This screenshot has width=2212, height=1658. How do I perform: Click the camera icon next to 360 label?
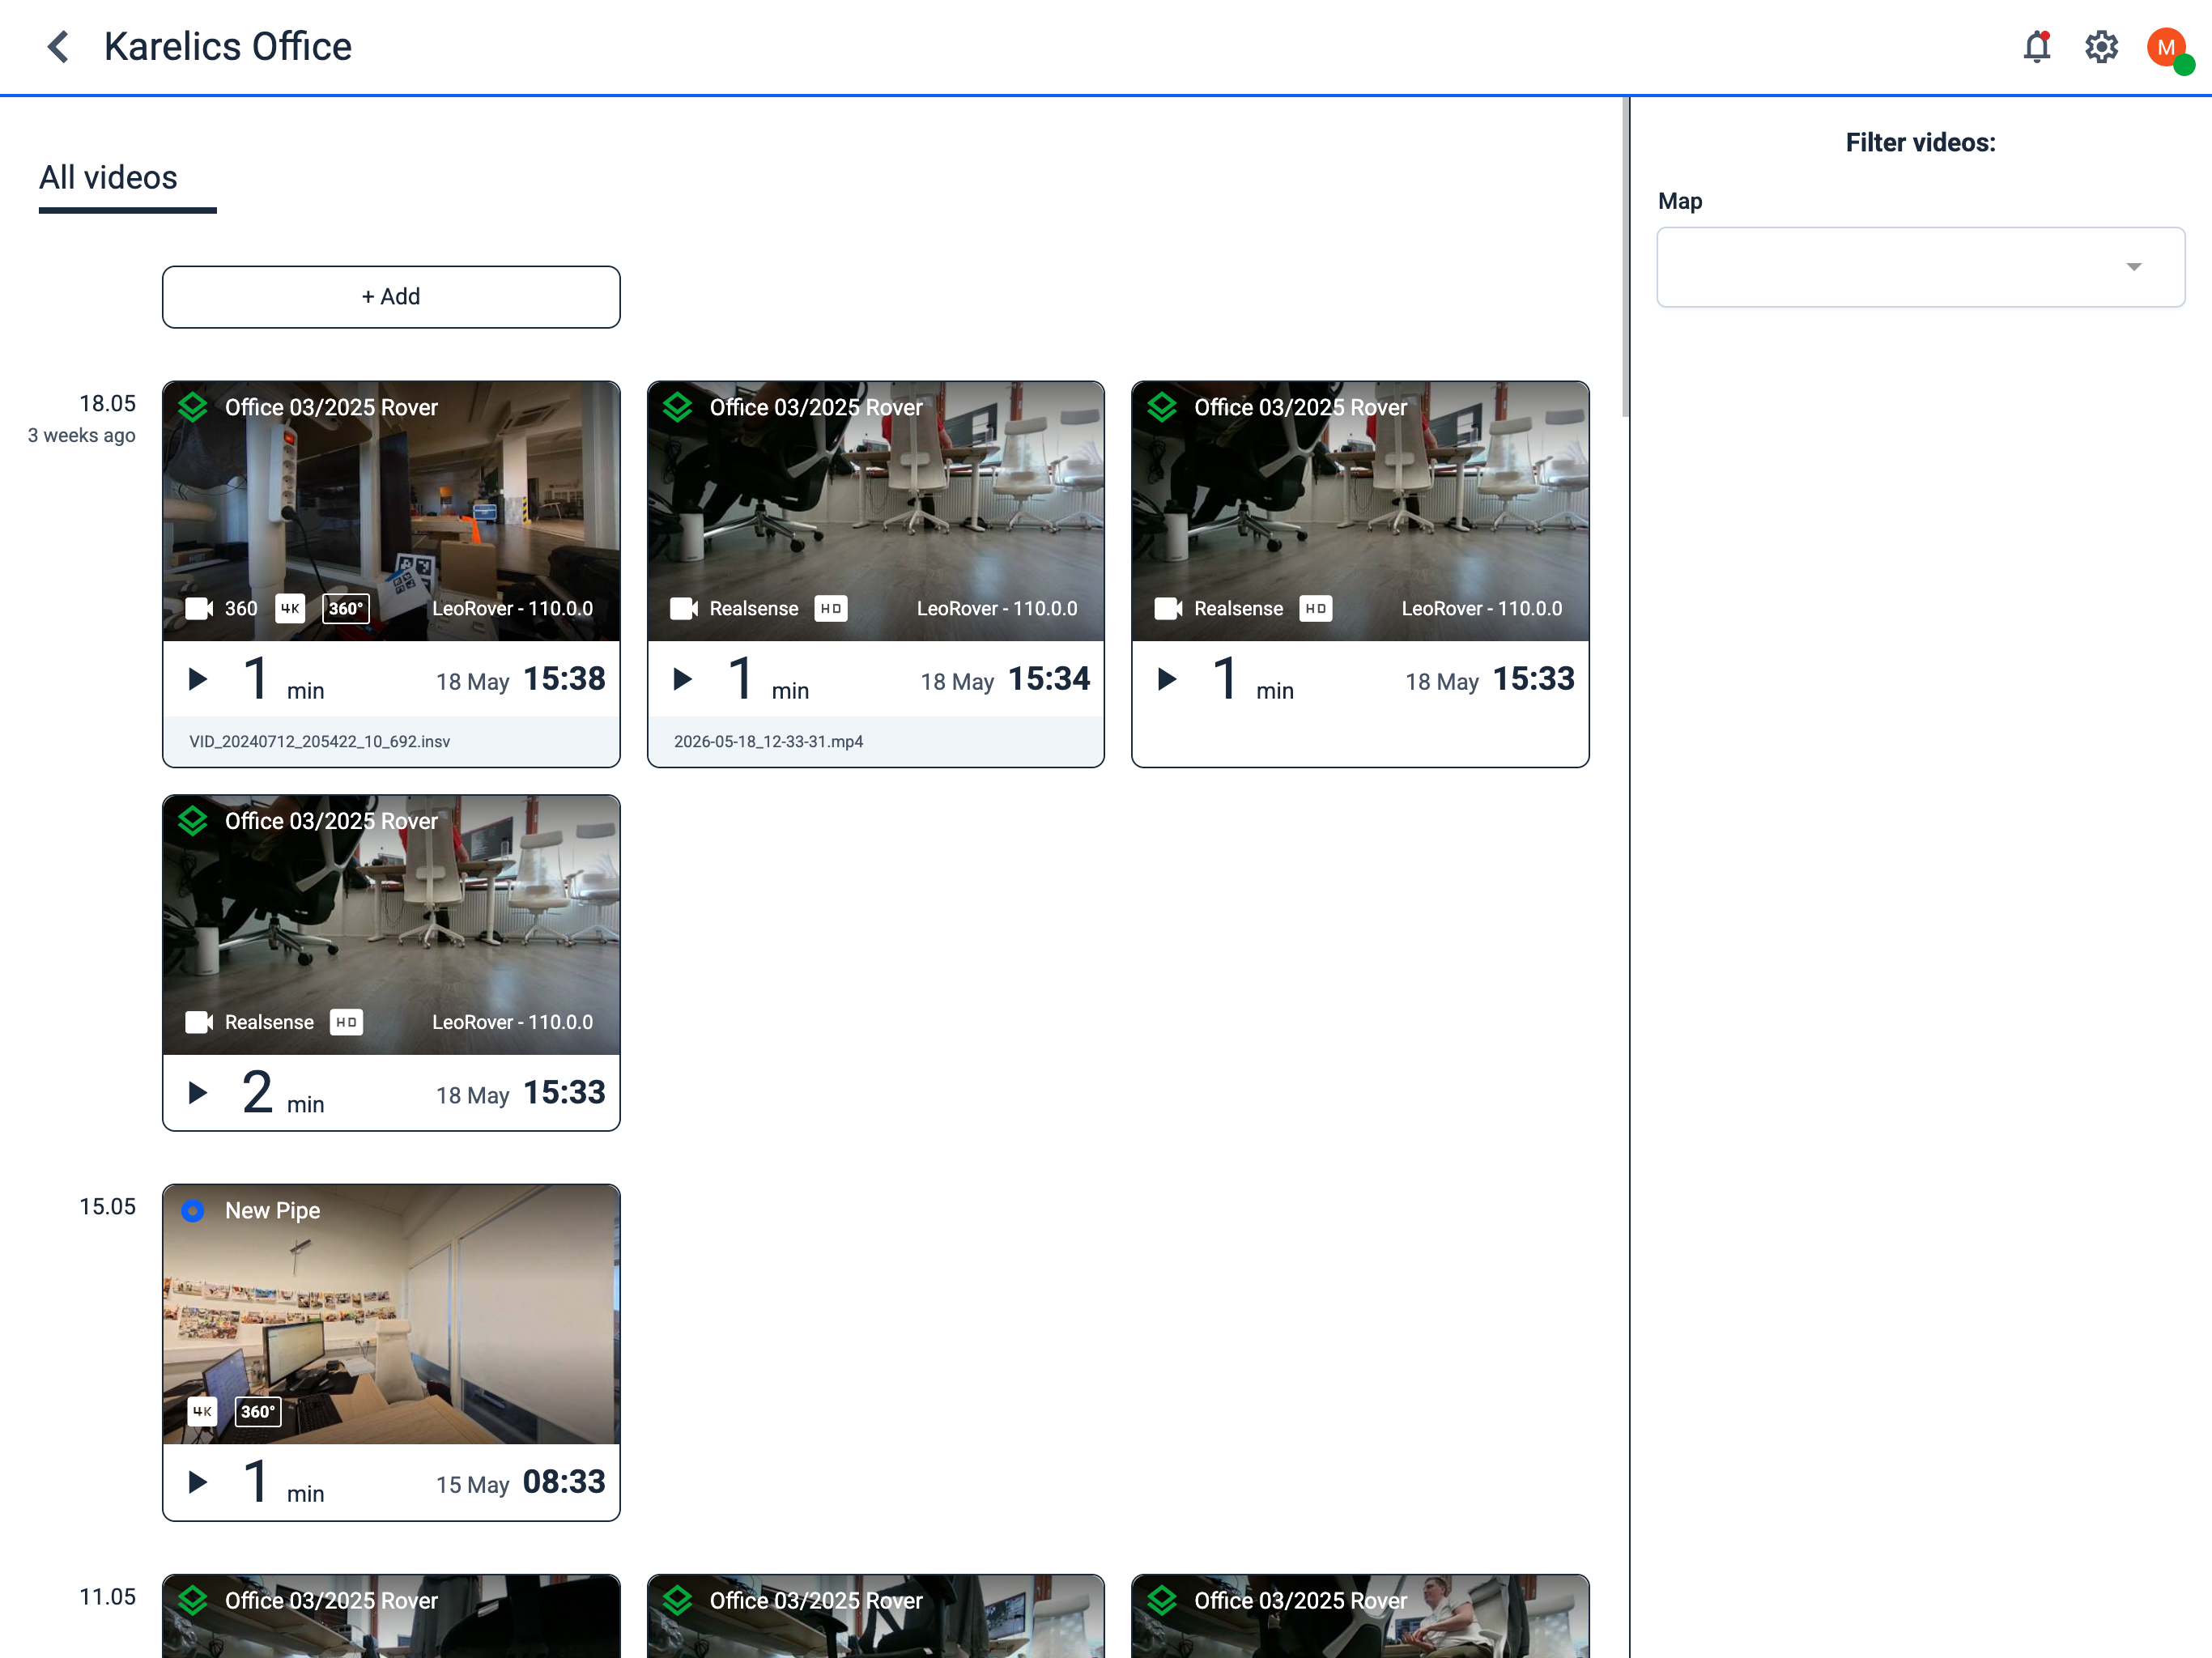[x=199, y=609]
